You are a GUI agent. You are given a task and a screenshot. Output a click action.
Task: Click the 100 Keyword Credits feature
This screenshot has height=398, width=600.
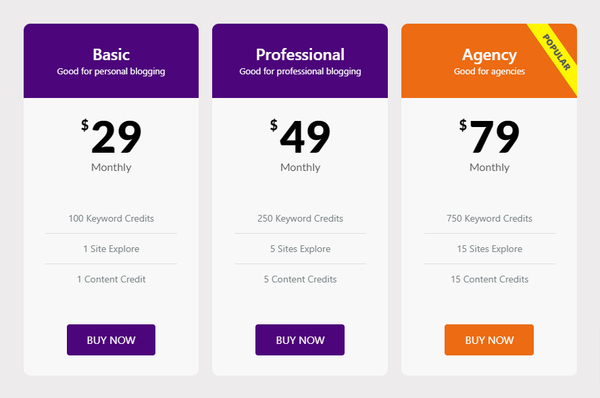pos(111,219)
